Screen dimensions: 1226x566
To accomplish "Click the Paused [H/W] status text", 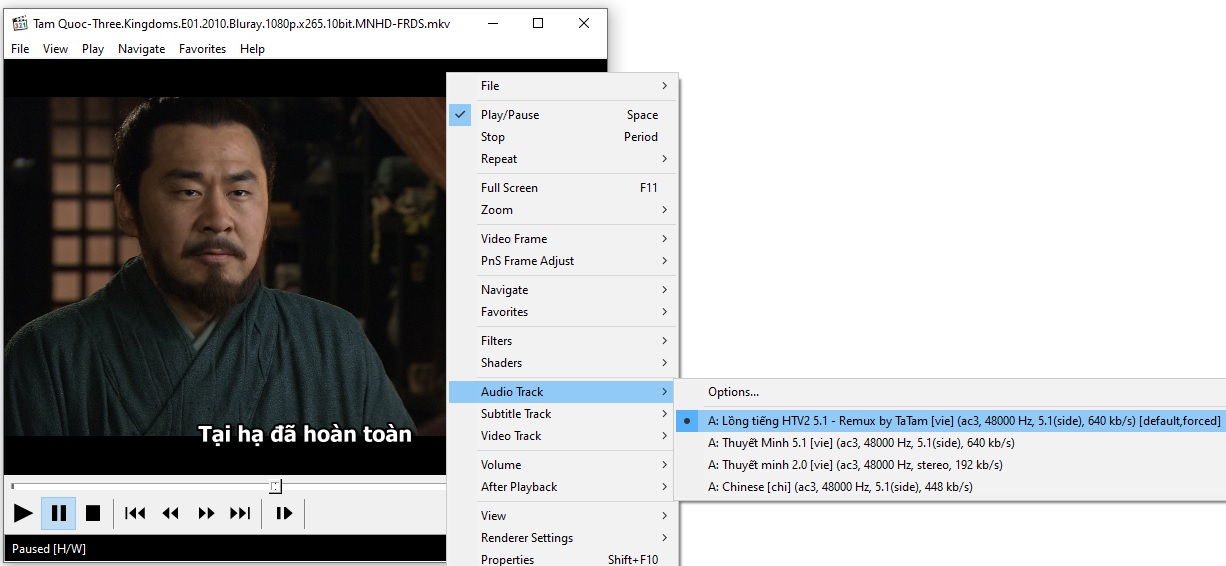I will [49, 549].
